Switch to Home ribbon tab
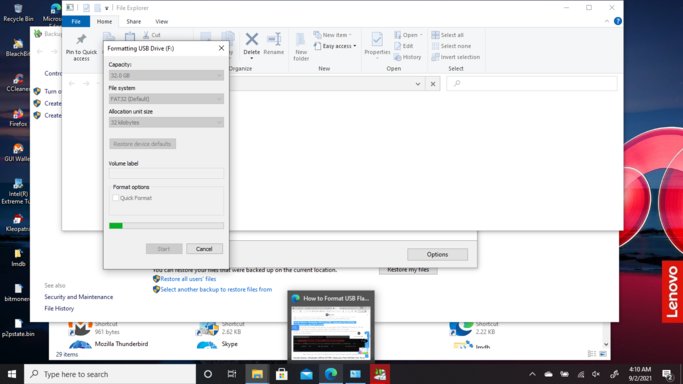 pyautogui.click(x=104, y=21)
